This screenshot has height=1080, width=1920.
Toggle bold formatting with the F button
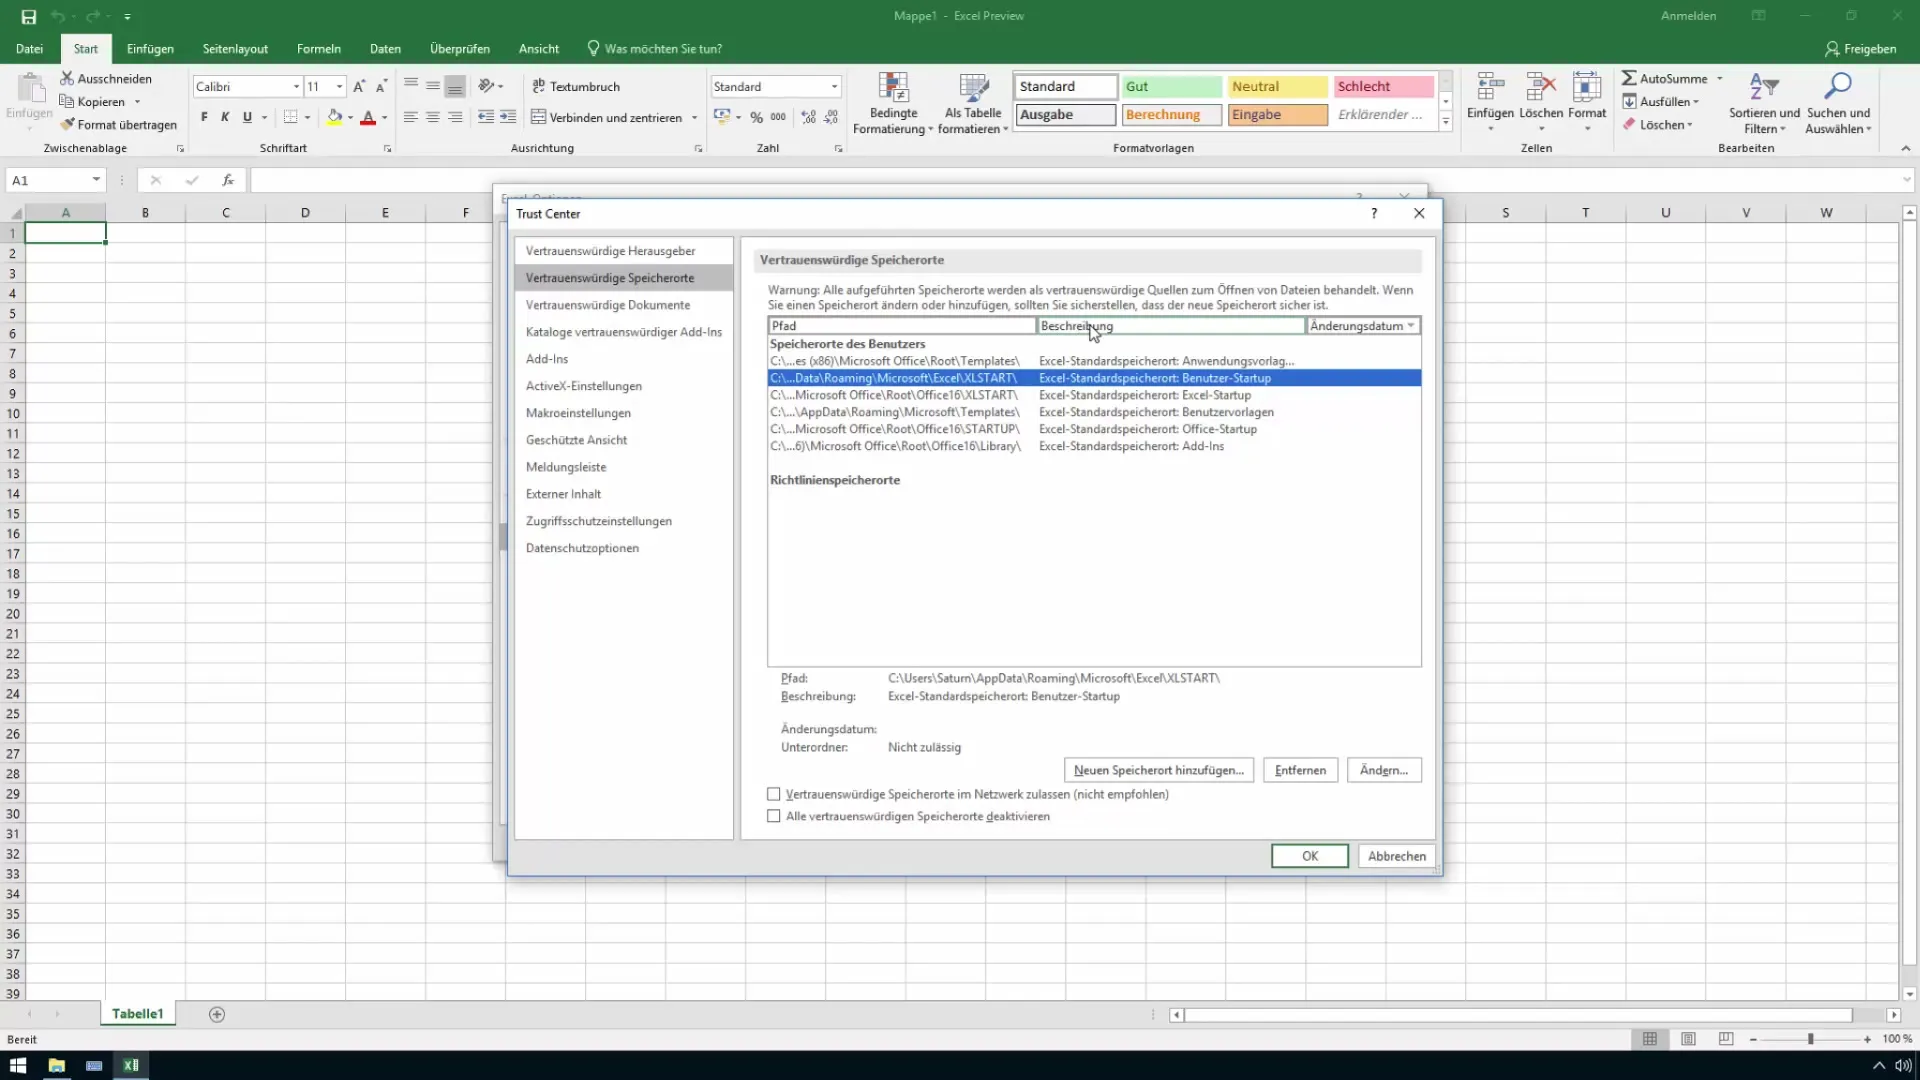pyautogui.click(x=204, y=117)
